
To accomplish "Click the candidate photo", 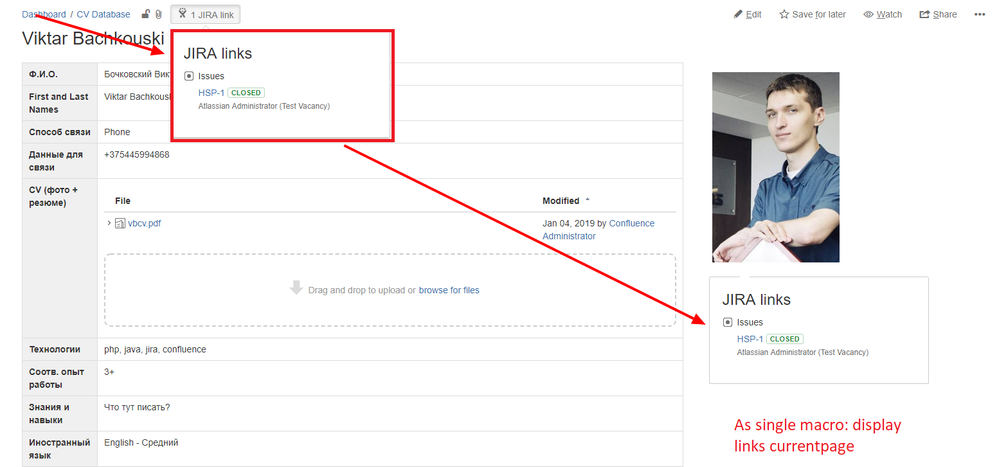I will [x=775, y=167].
